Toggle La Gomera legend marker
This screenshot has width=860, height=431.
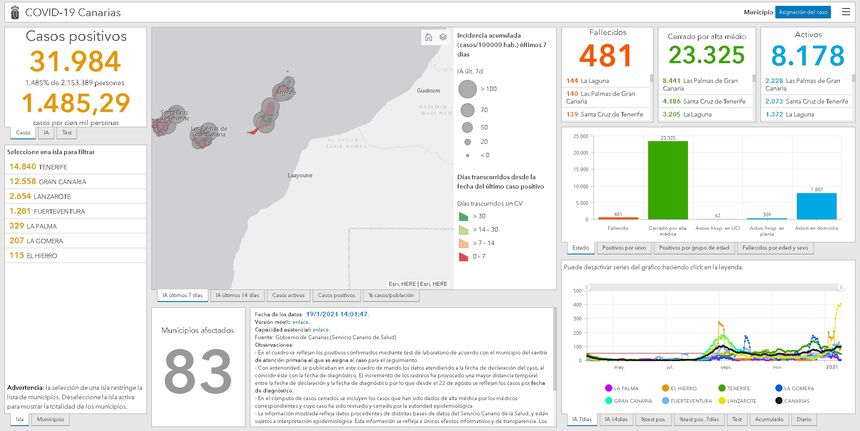point(779,388)
